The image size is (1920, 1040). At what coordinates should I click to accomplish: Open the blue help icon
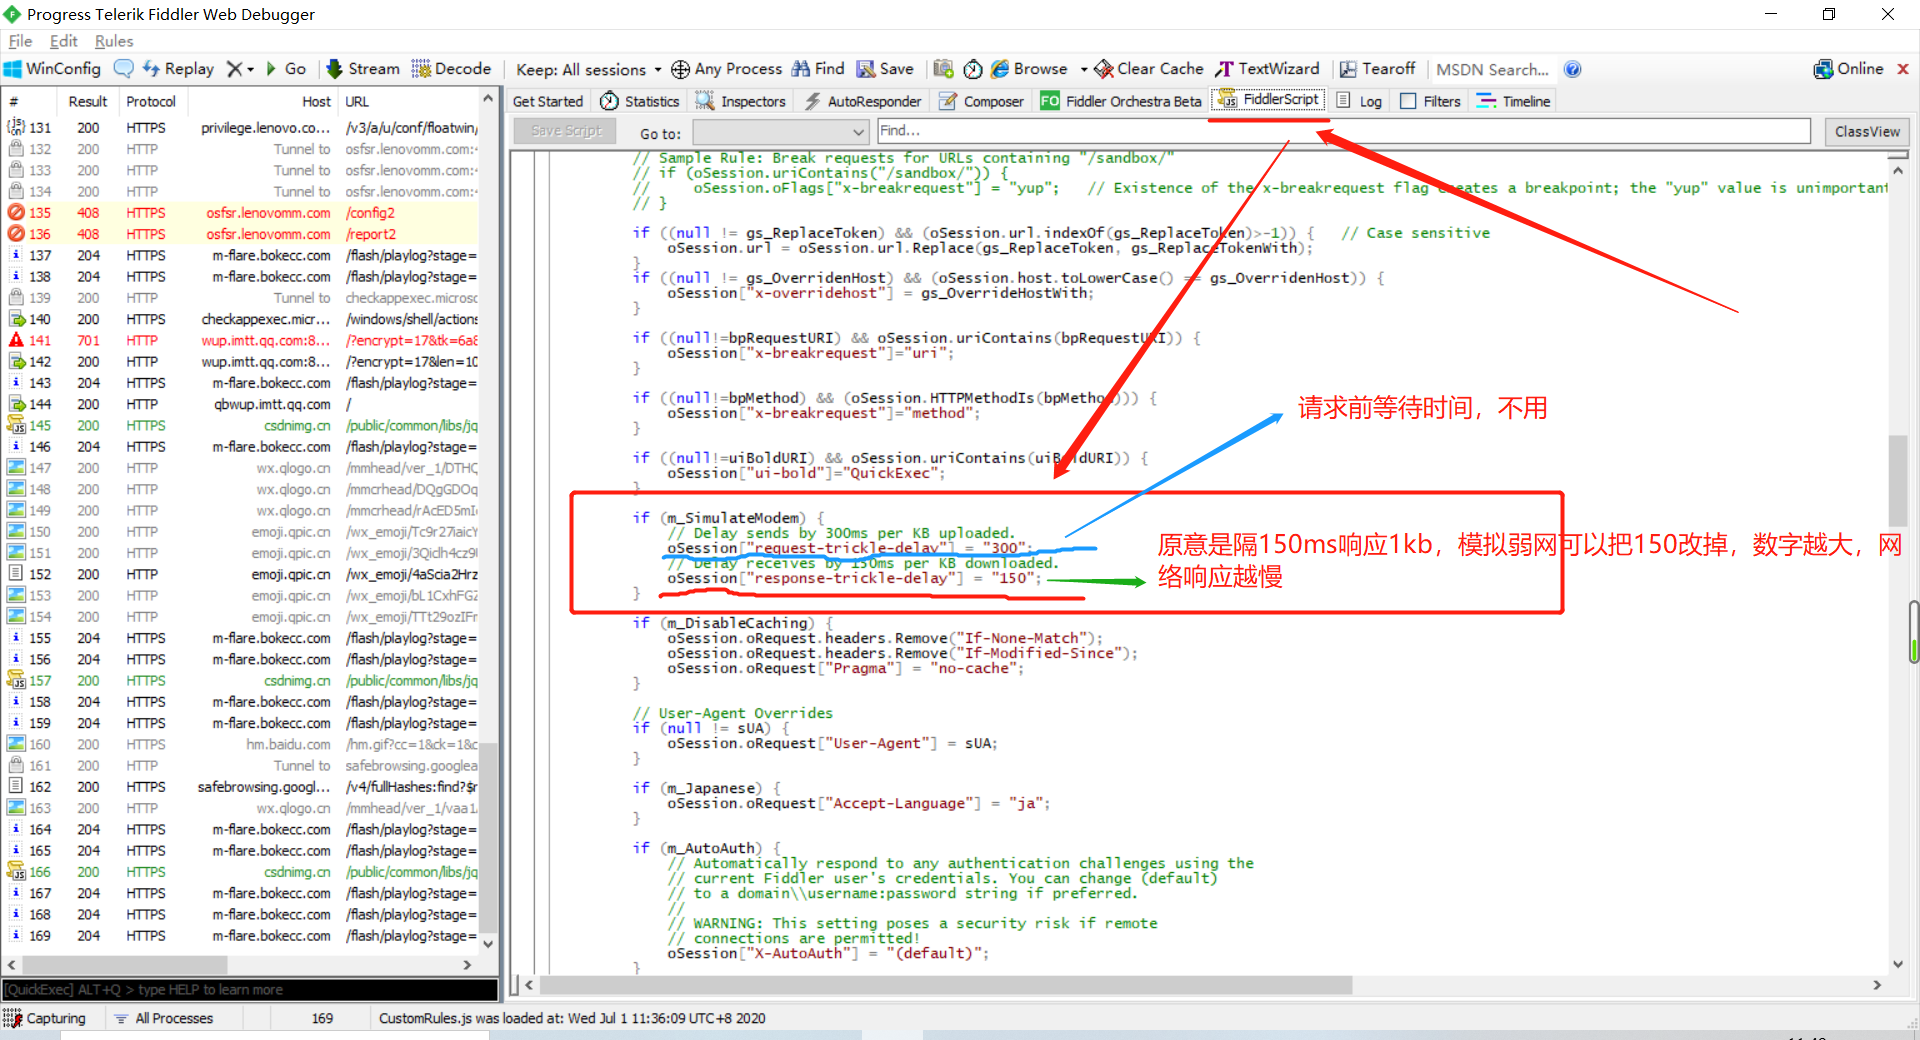[1572, 69]
